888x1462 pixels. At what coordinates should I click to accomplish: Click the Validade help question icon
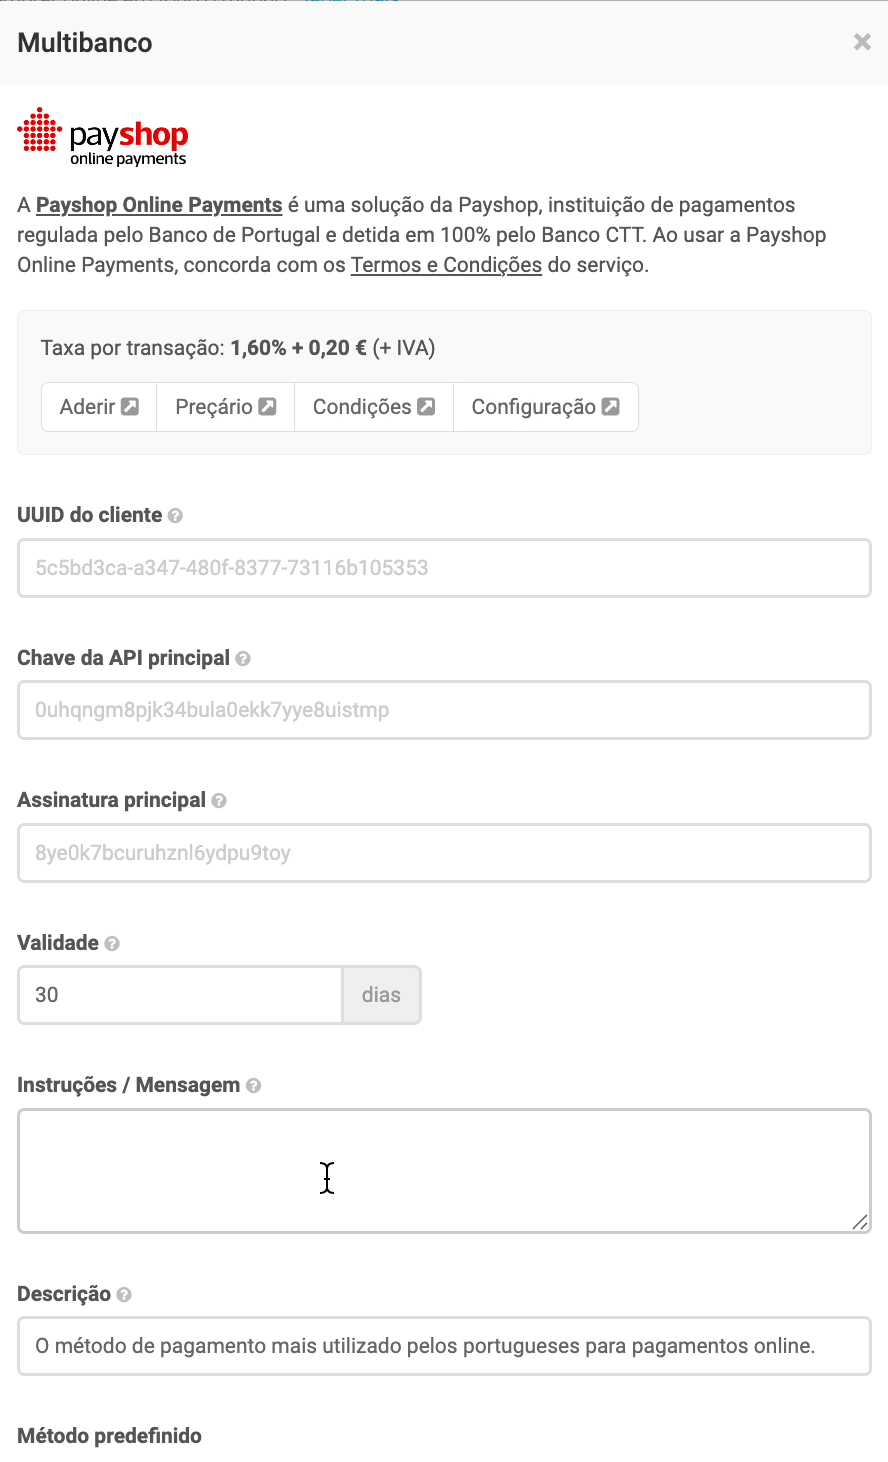[112, 944]
